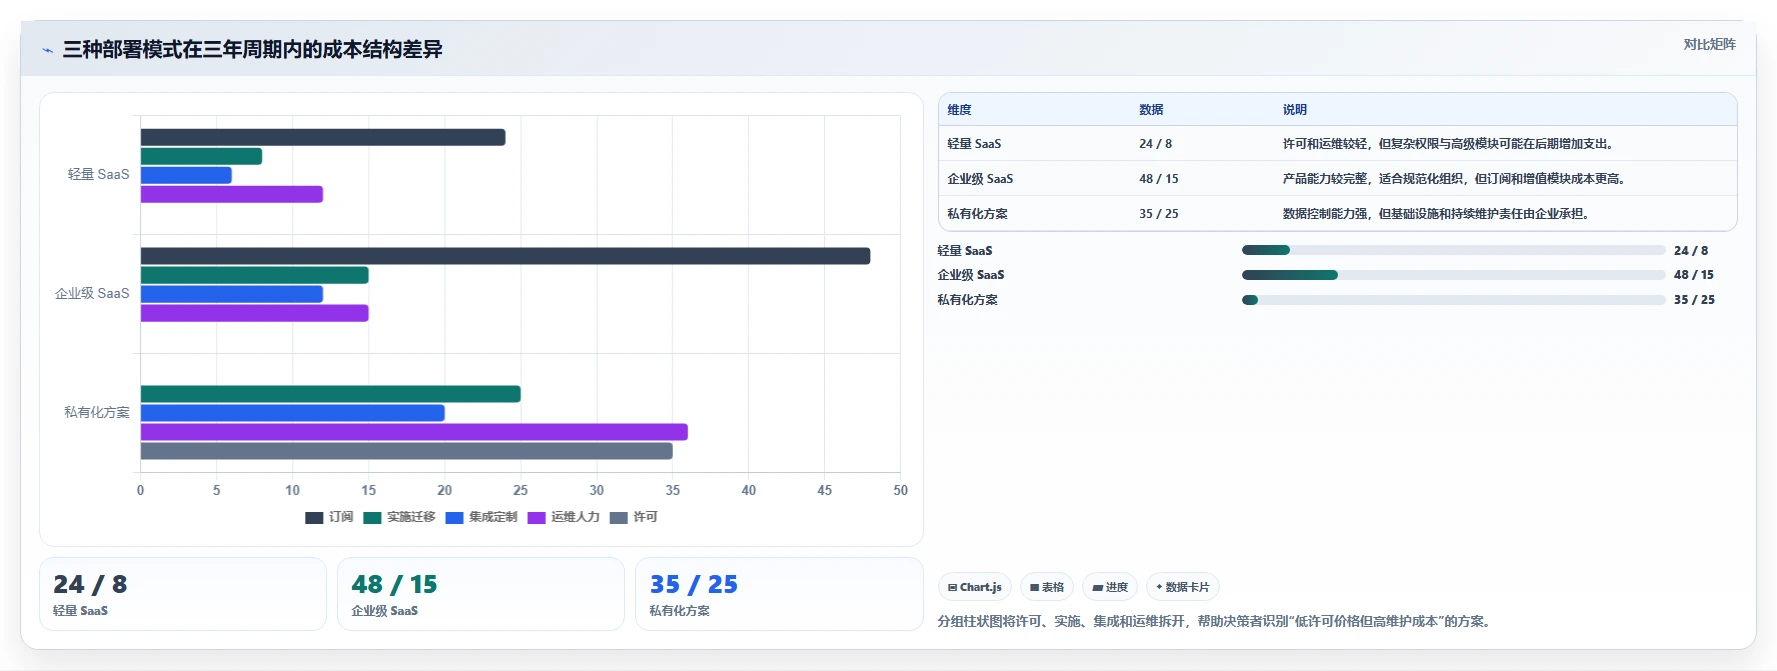Click the 订阅 bar for 企业级 SaaS

pos(505,256)
